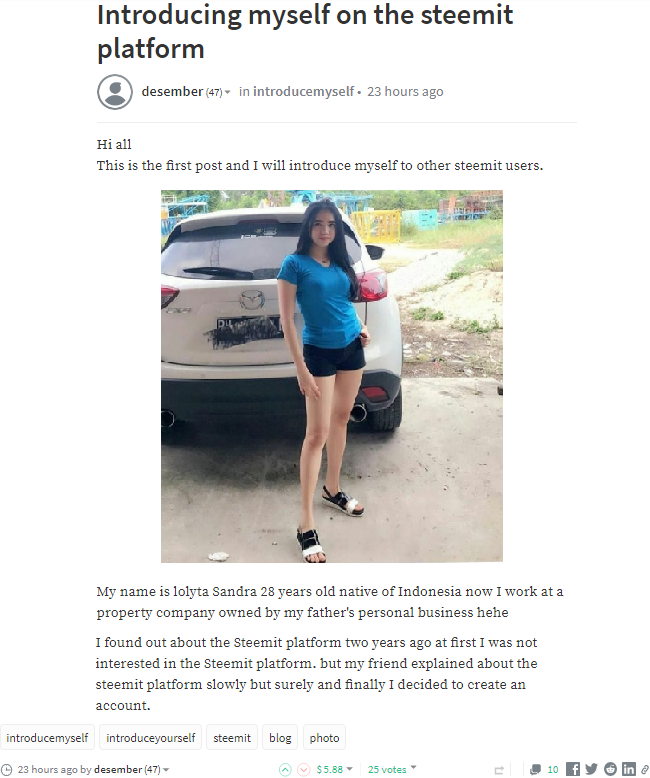Image resolution: width=650 pixels, height=778 pixels.
Task: Open the introducemyself category link in header
Action: pyautogui.click(x=304, y=92)
